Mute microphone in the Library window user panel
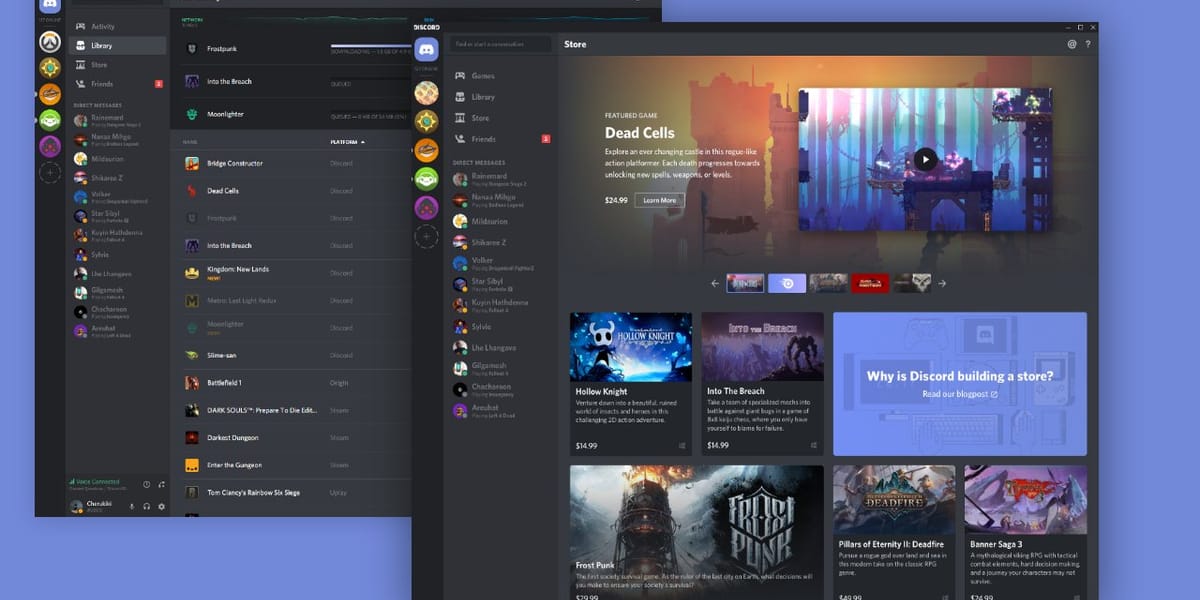This screenshot has height=600, width=1200. 131,506
